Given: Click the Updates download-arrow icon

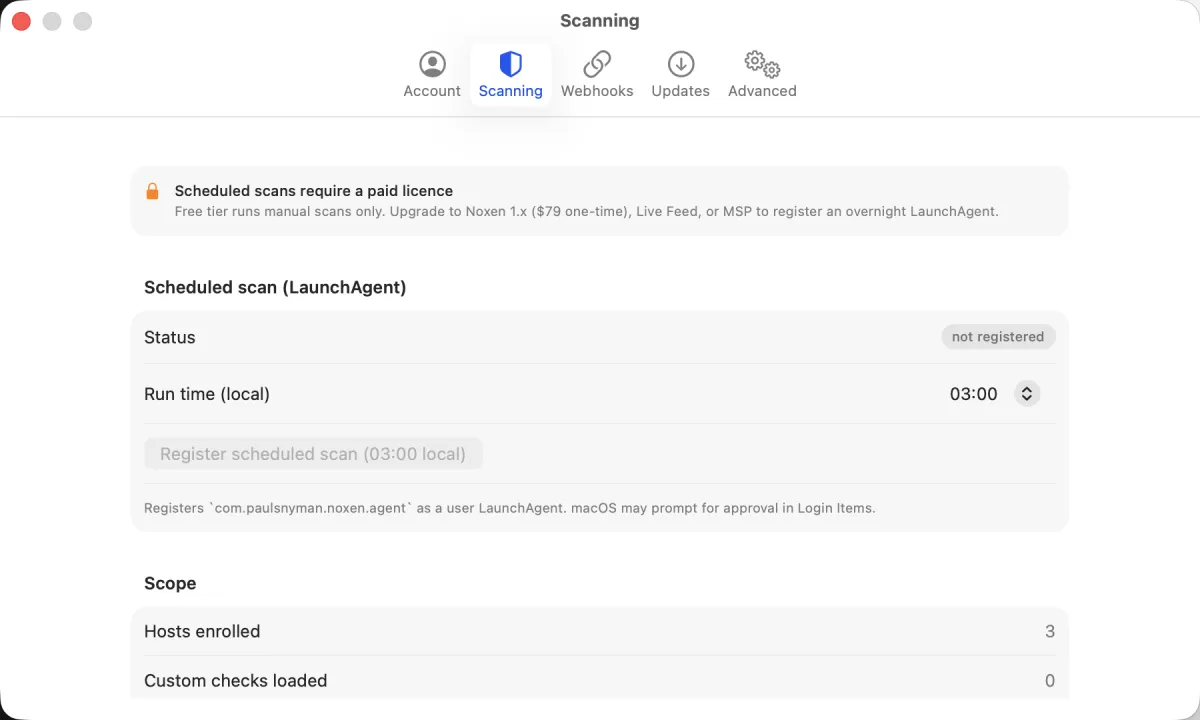Looking at the screenshot, I should 680,63.
